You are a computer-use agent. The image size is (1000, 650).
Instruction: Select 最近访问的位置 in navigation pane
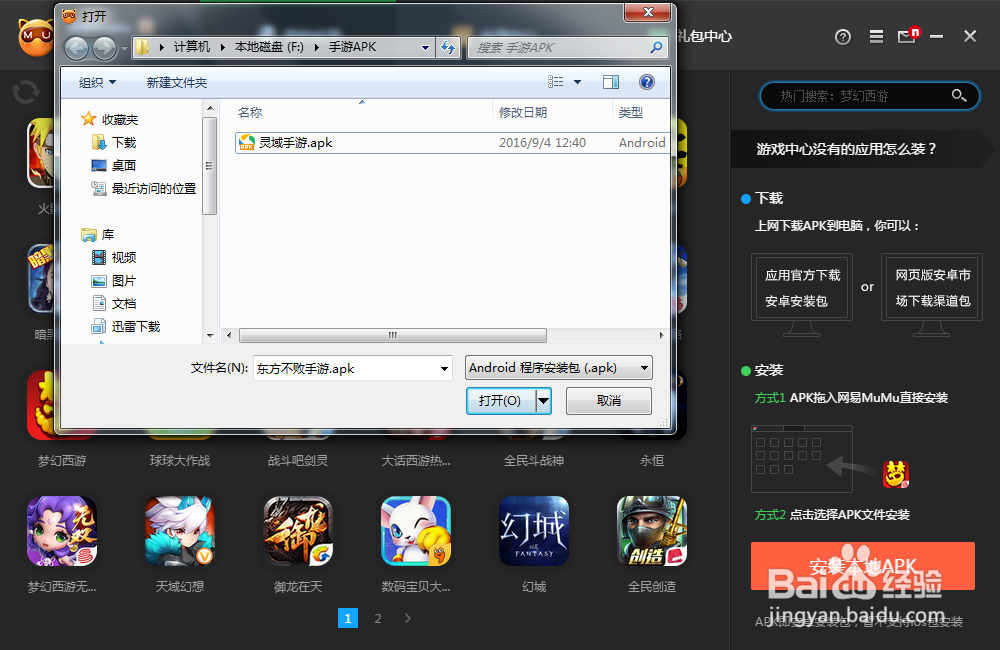click(143, 188)
